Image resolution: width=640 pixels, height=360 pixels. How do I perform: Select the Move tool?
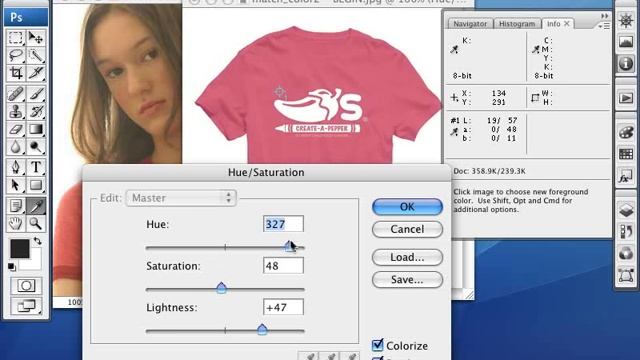tap(36, 38)
